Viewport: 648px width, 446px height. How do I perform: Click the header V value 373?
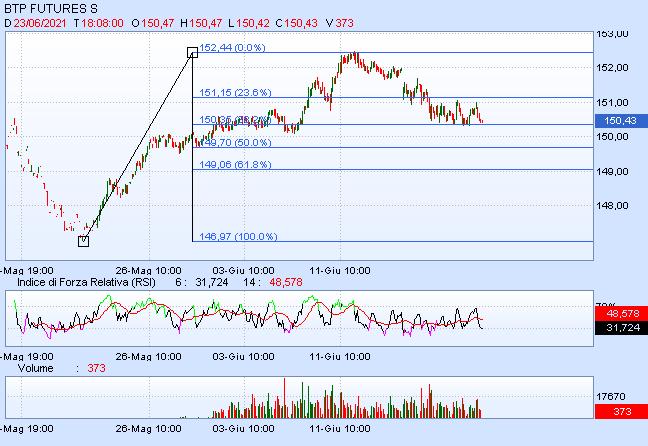(345, 23)
